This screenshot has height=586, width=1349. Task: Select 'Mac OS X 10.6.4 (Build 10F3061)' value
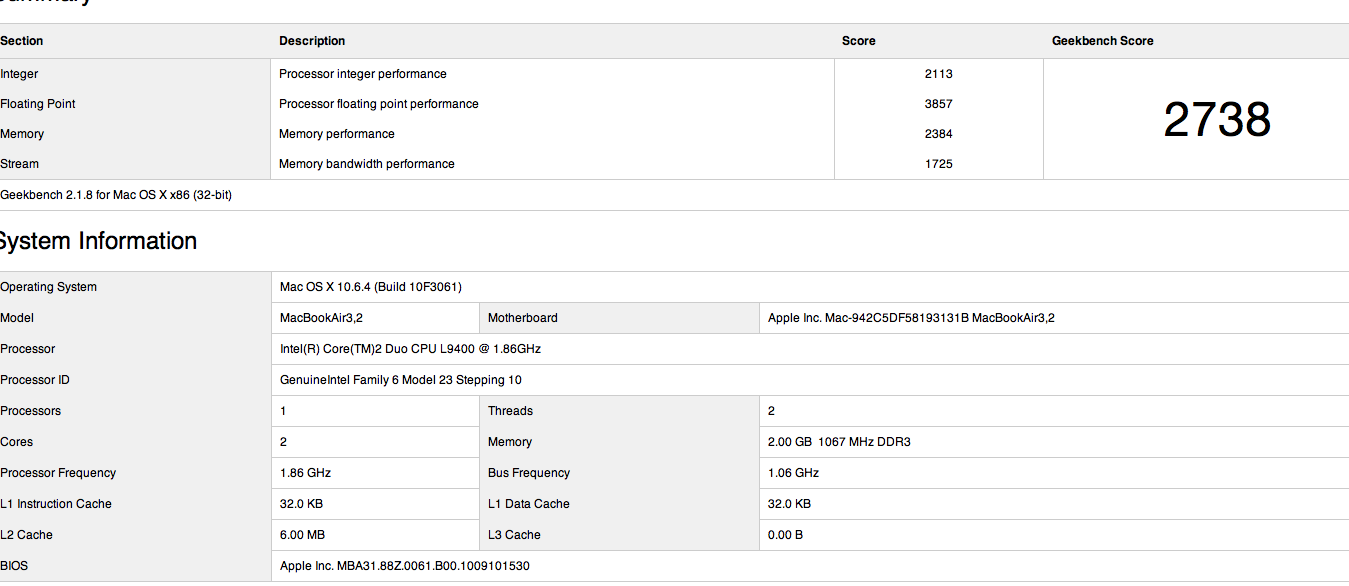tap(371, 287)
